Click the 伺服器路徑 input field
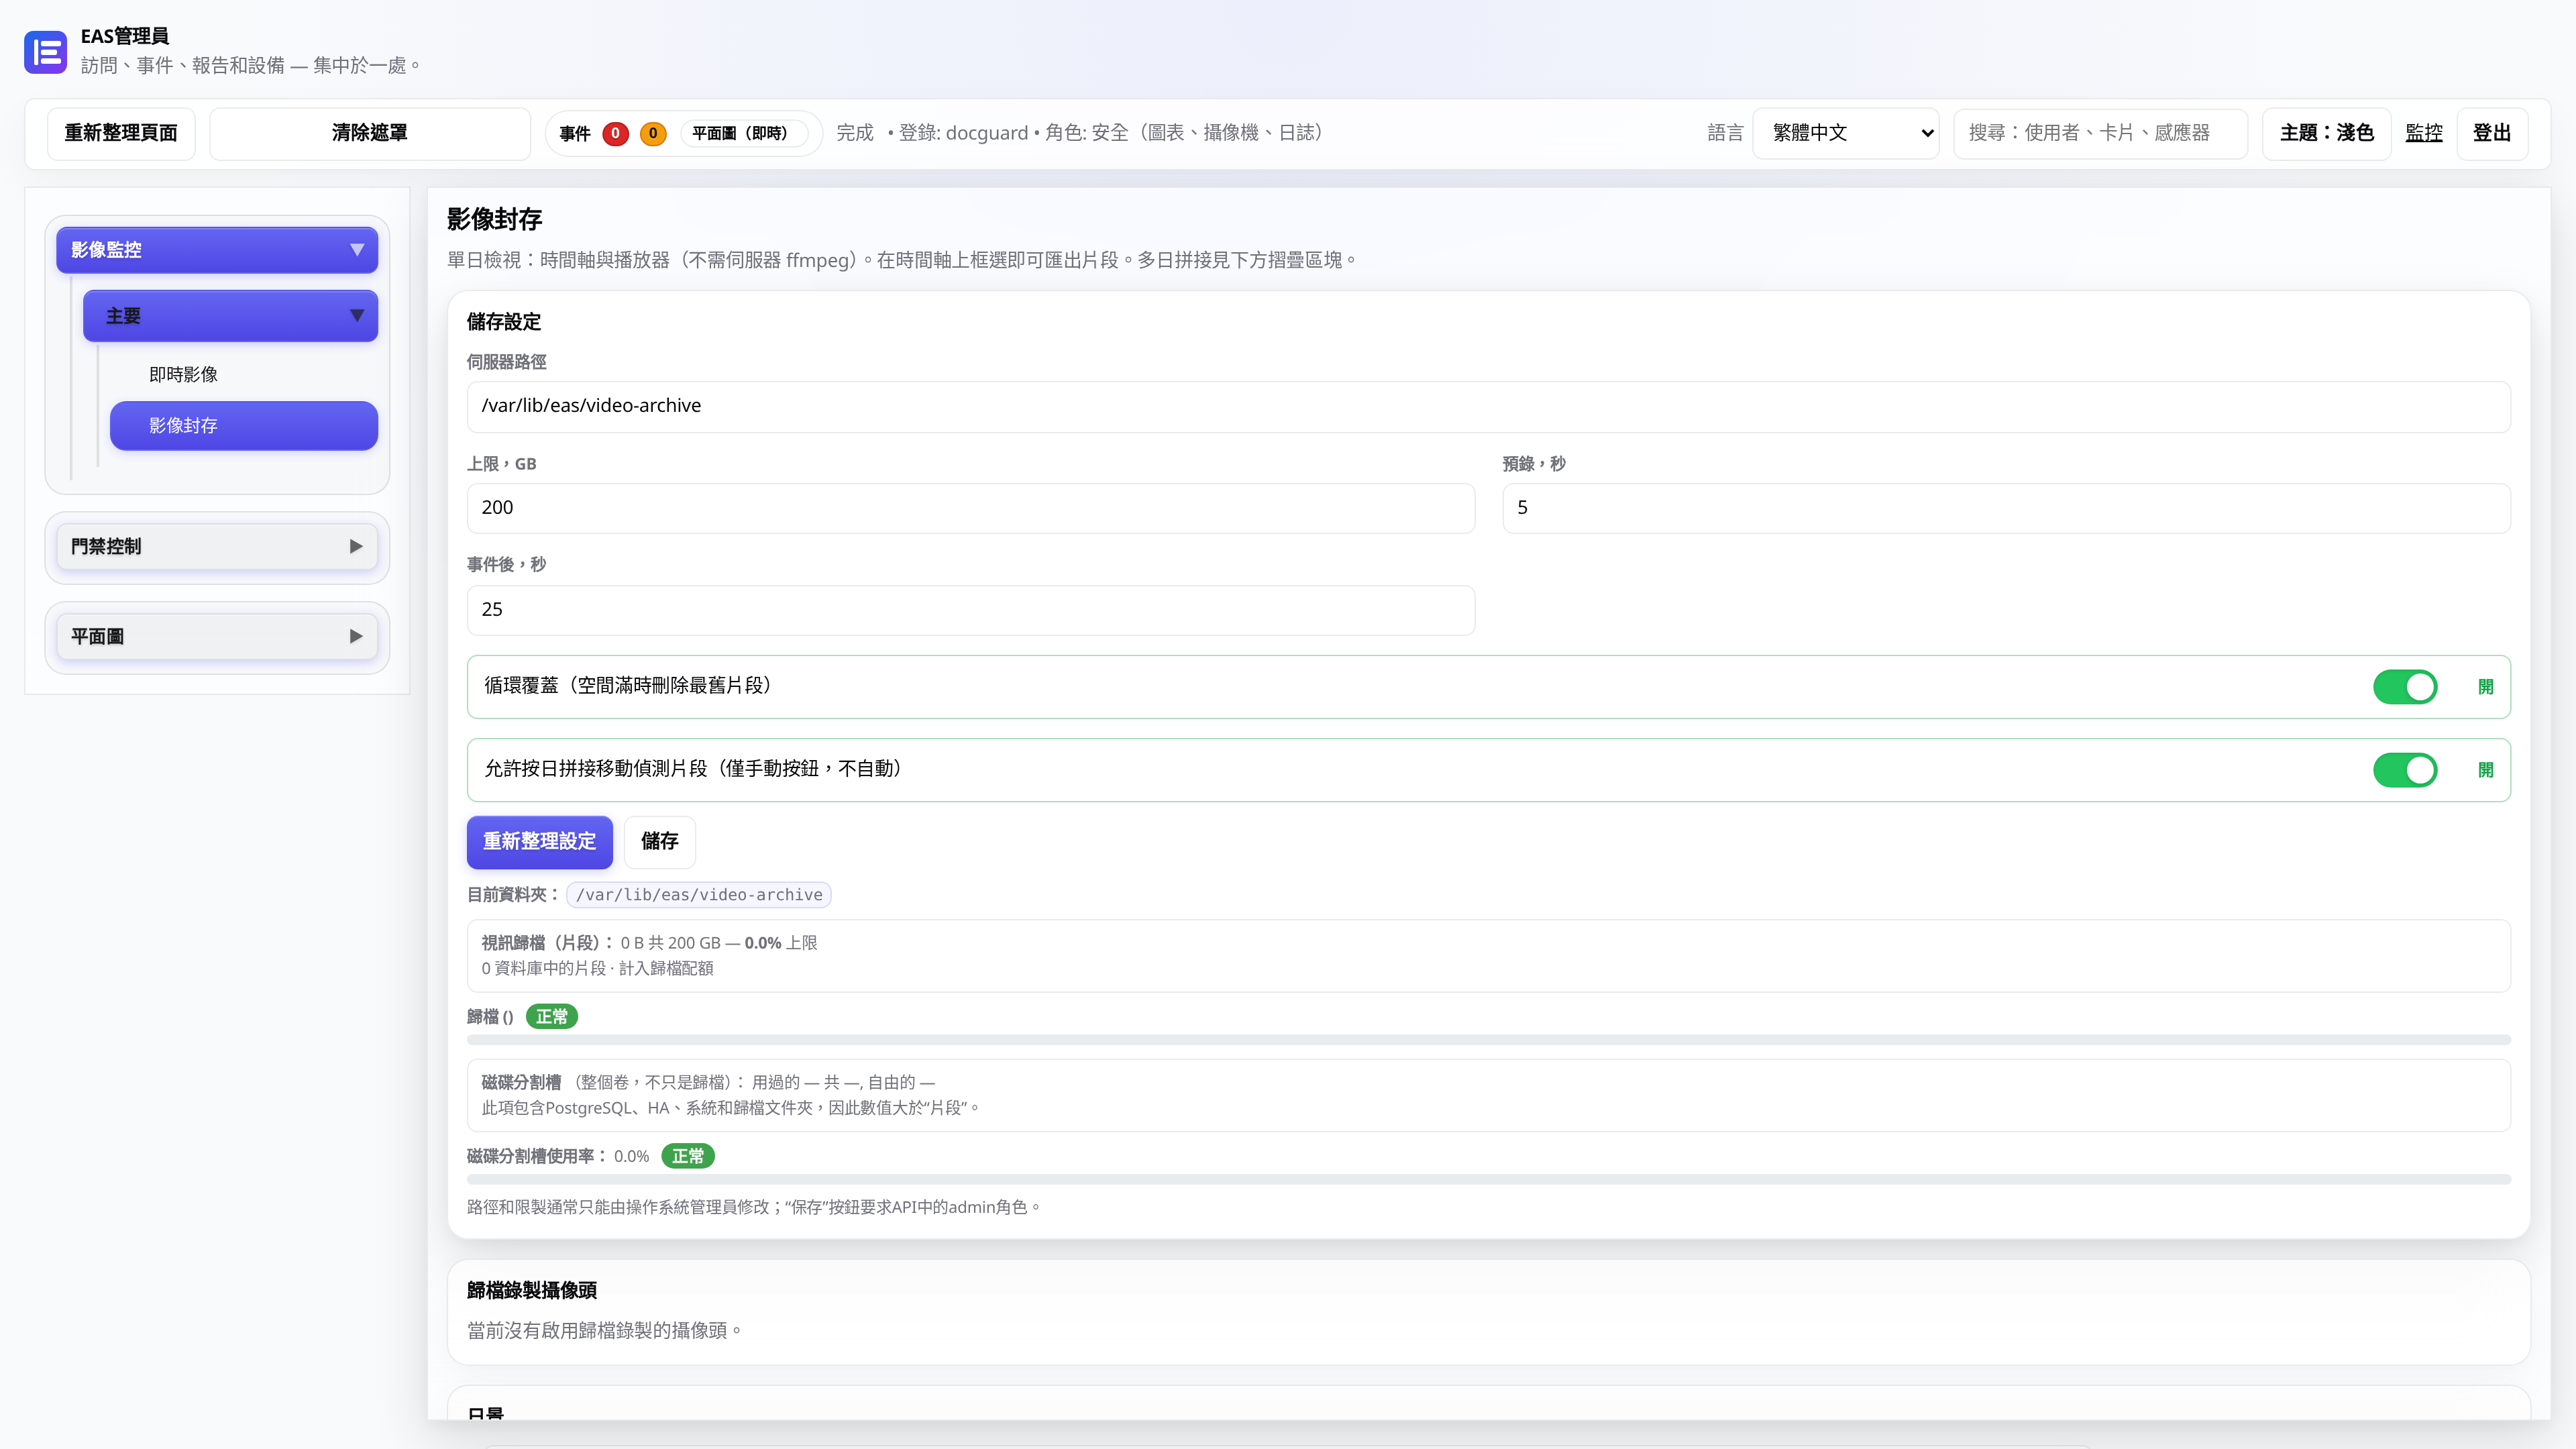Viewport: 2576px width, 1449px height. pos(1488,406)
